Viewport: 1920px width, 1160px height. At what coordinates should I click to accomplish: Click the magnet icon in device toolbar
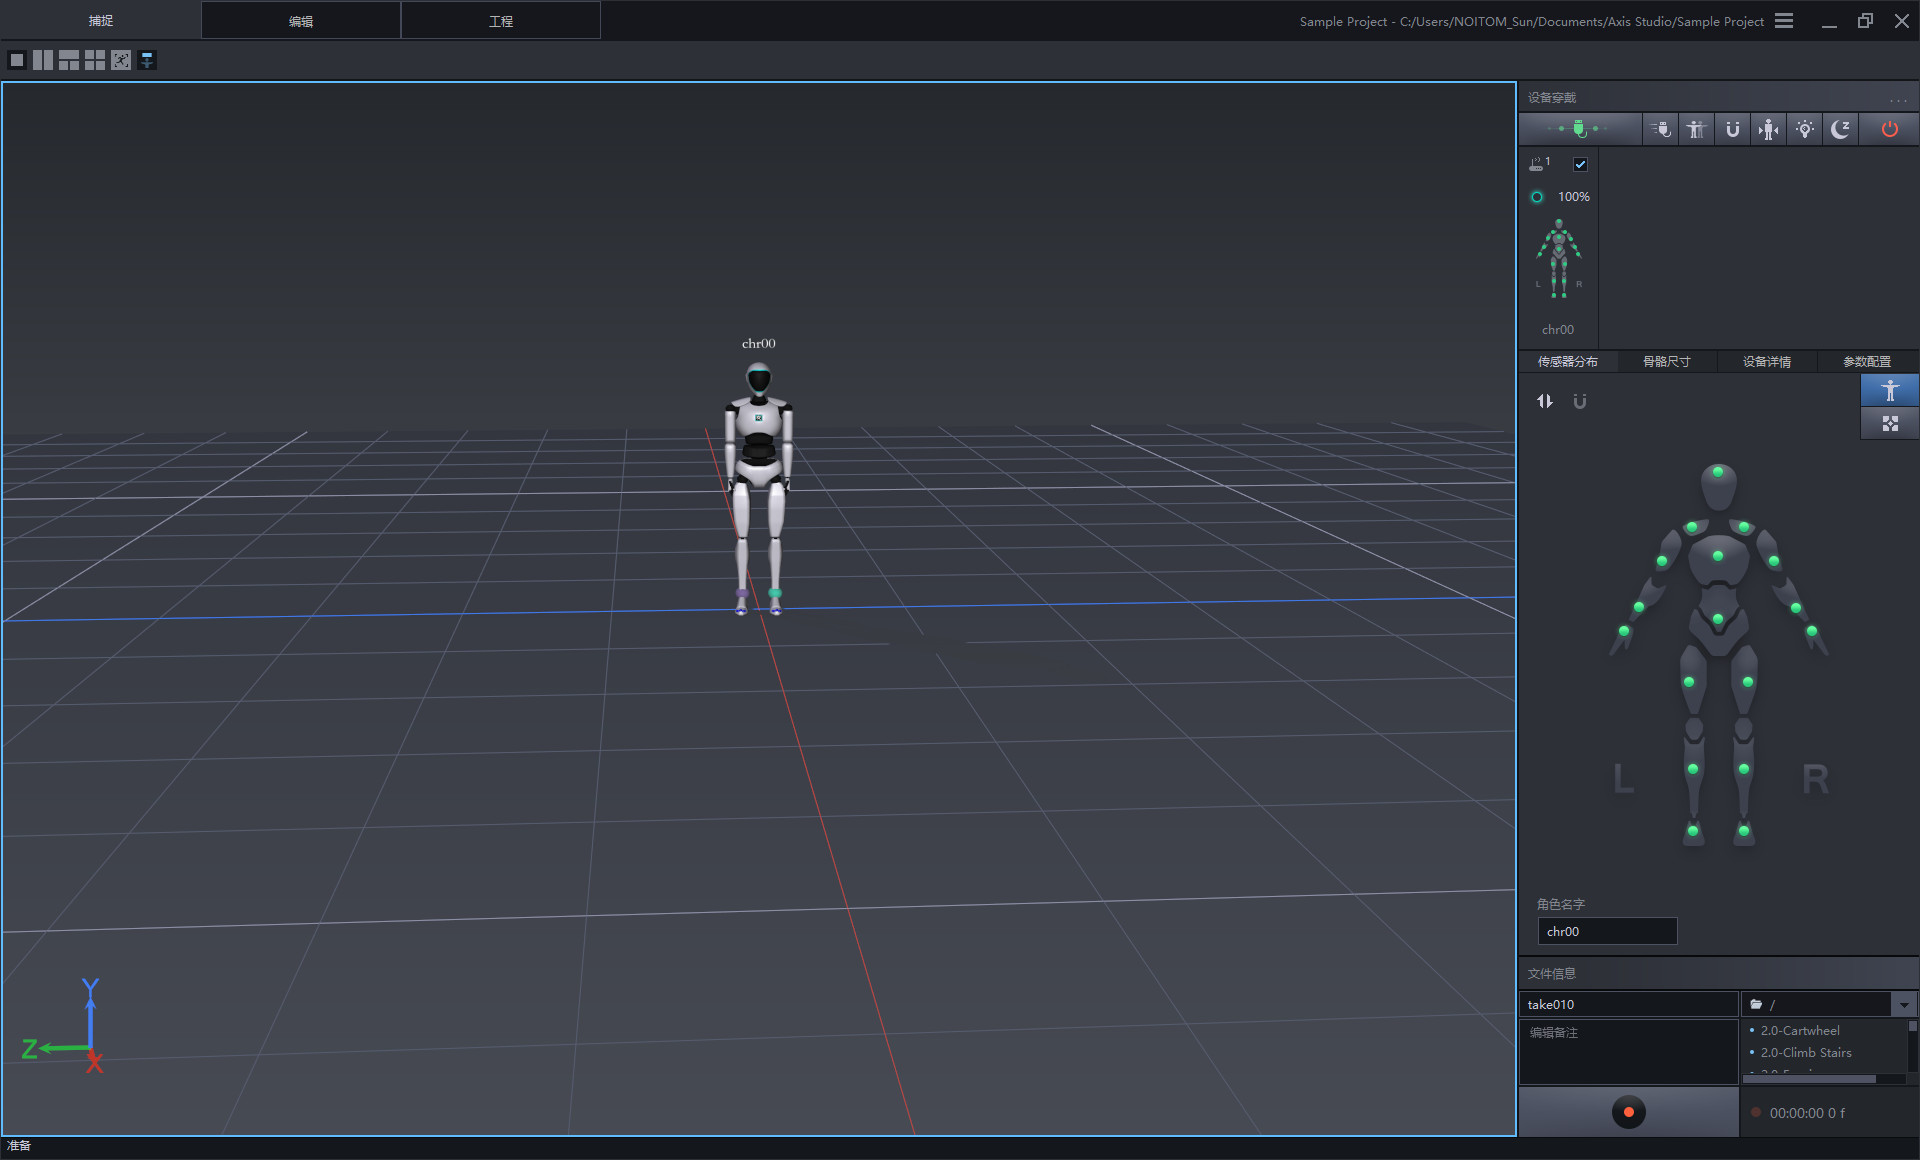click(1732, 129)
